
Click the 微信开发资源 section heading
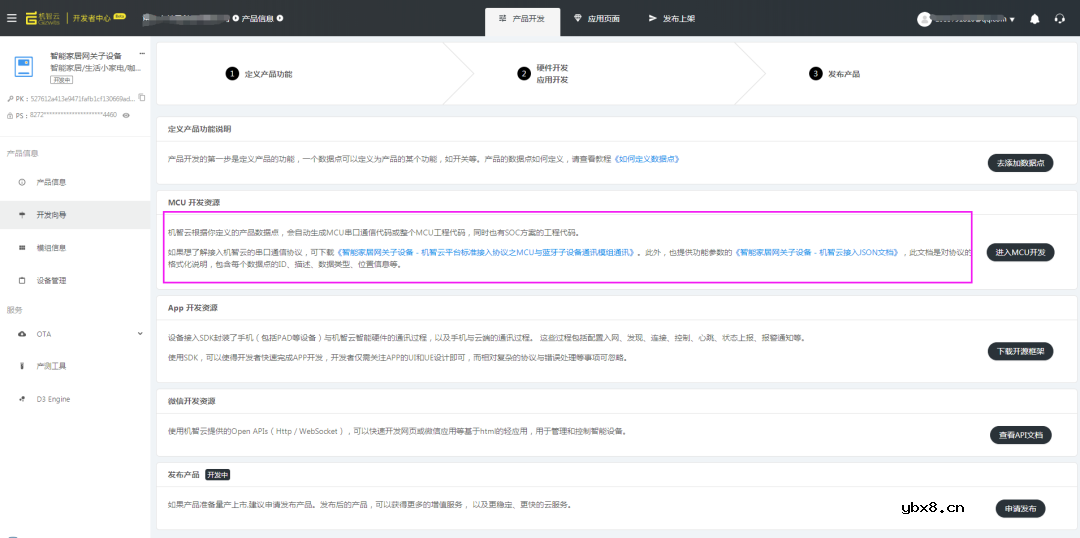[x=191, y=401]
